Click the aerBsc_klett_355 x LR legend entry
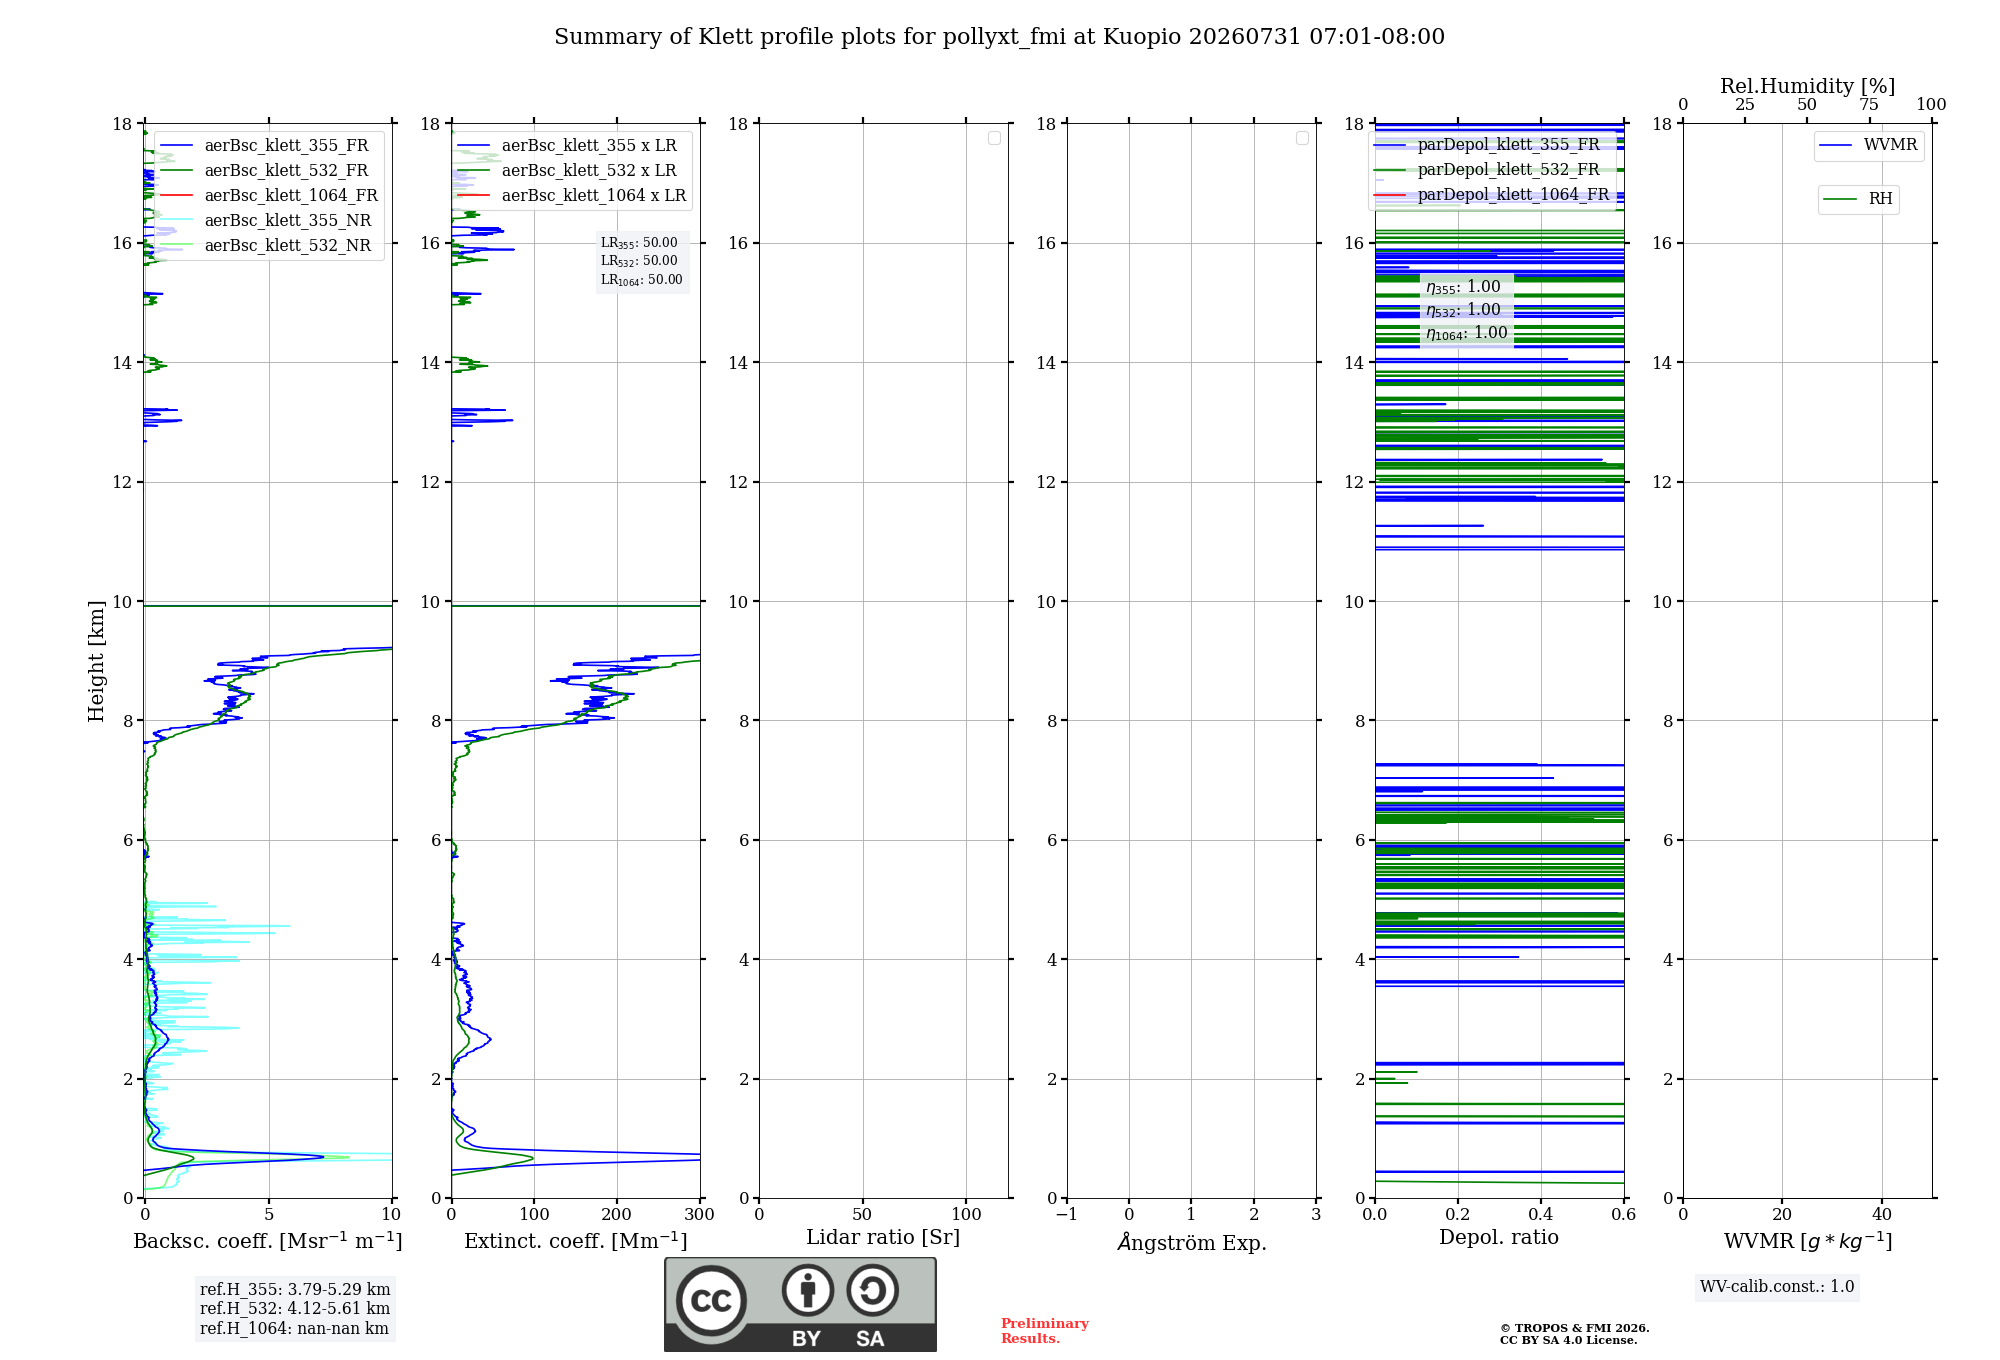Image resolution: width=2000 pixels, height=1360 pixels. coord(567,146)
